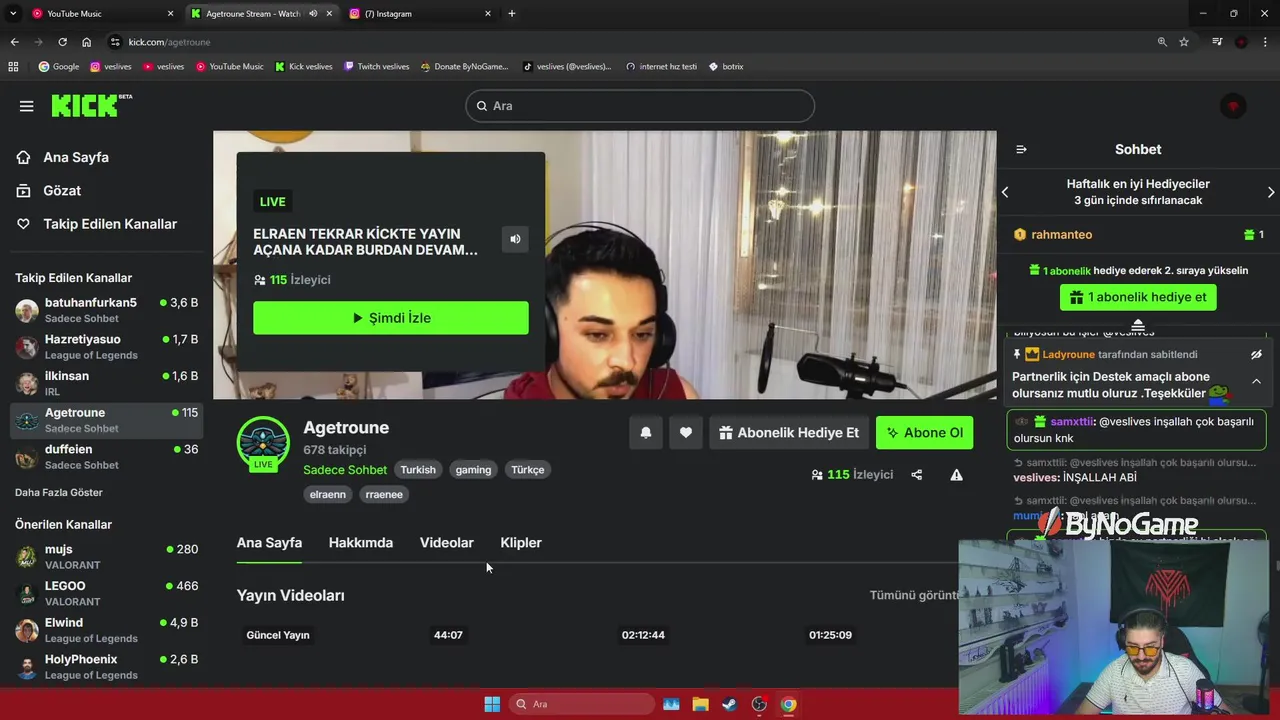The height and width of the screenshot is (720, 1280).
Task: Open the Kick hamburger menu
Action: [27, 106]
